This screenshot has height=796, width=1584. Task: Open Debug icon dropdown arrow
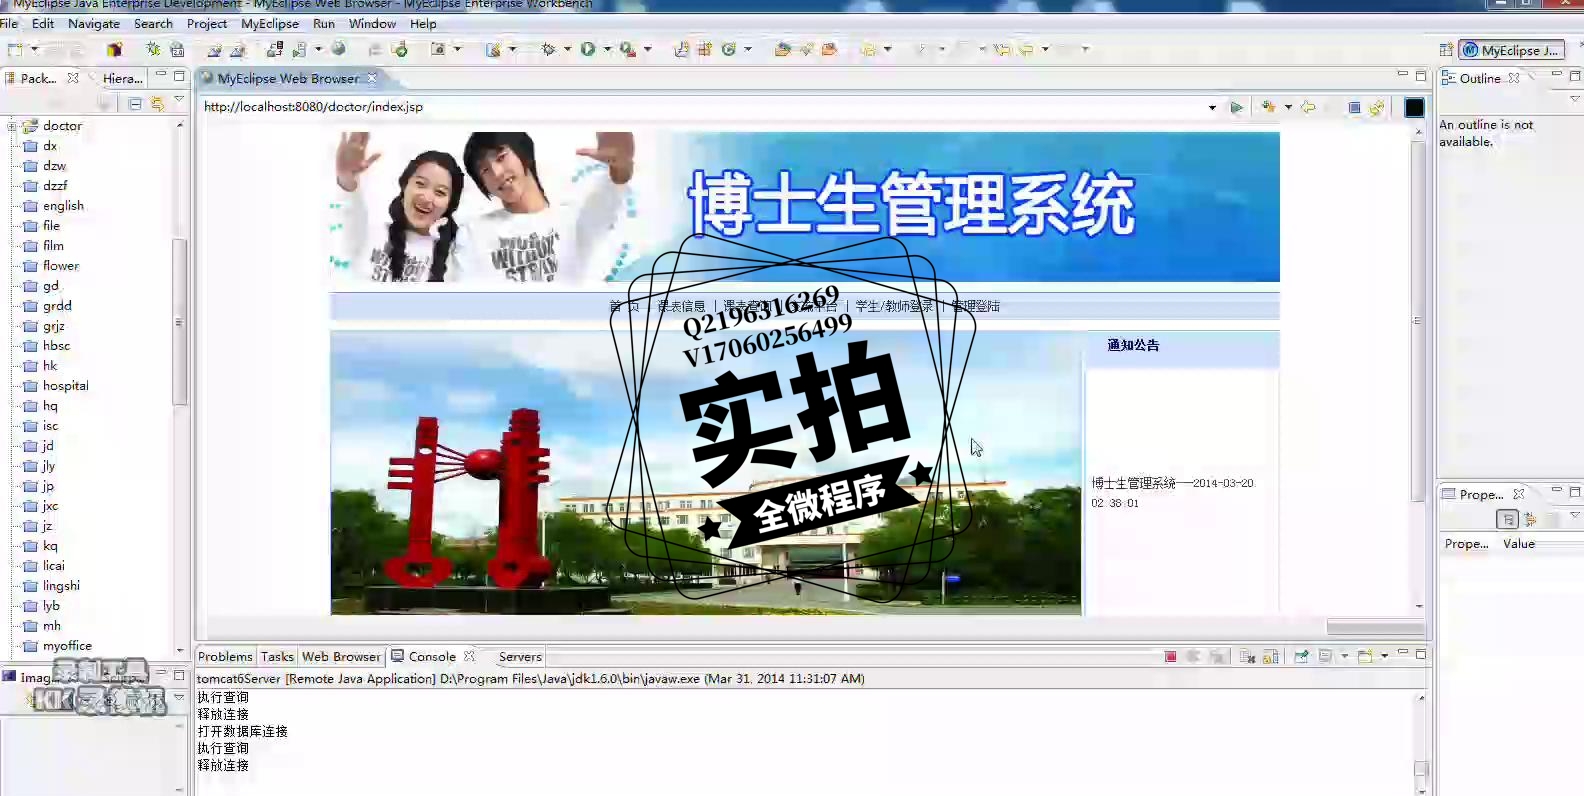[x=567, y=49]
